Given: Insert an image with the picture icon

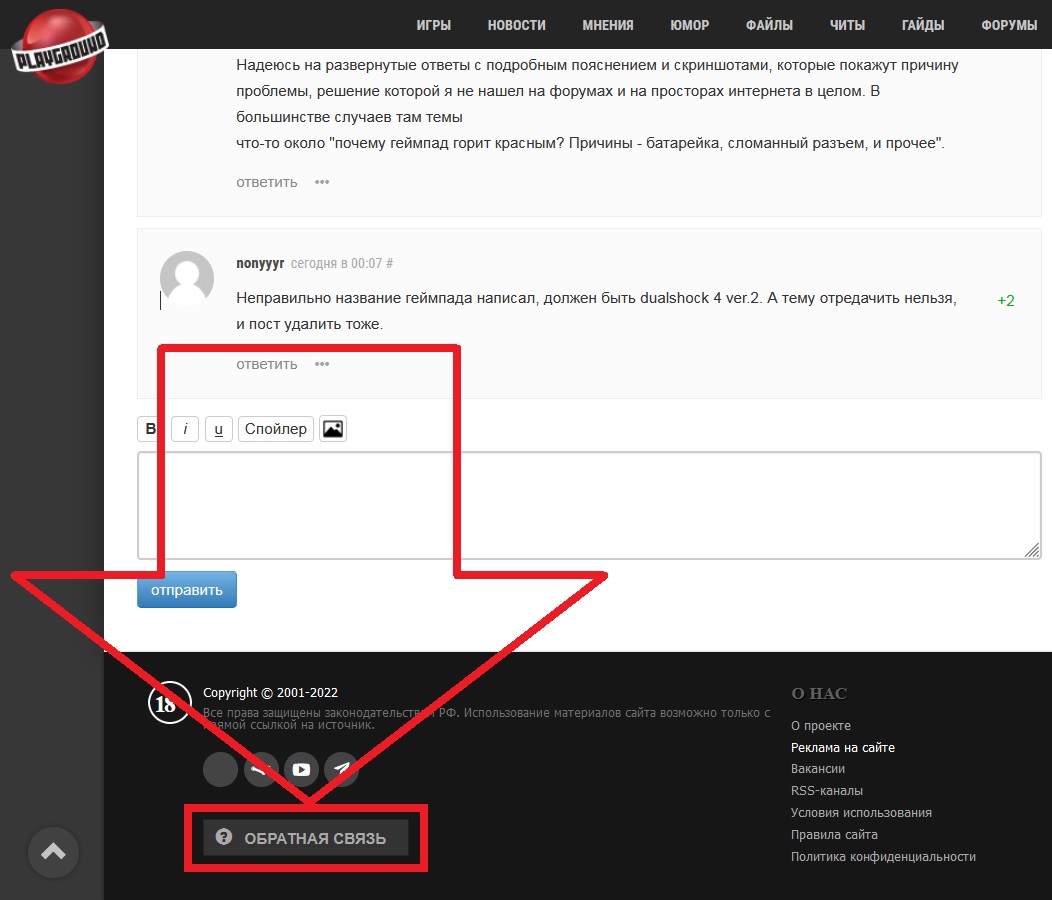Looking at the screenshot, I should click(x=333, y=429).
